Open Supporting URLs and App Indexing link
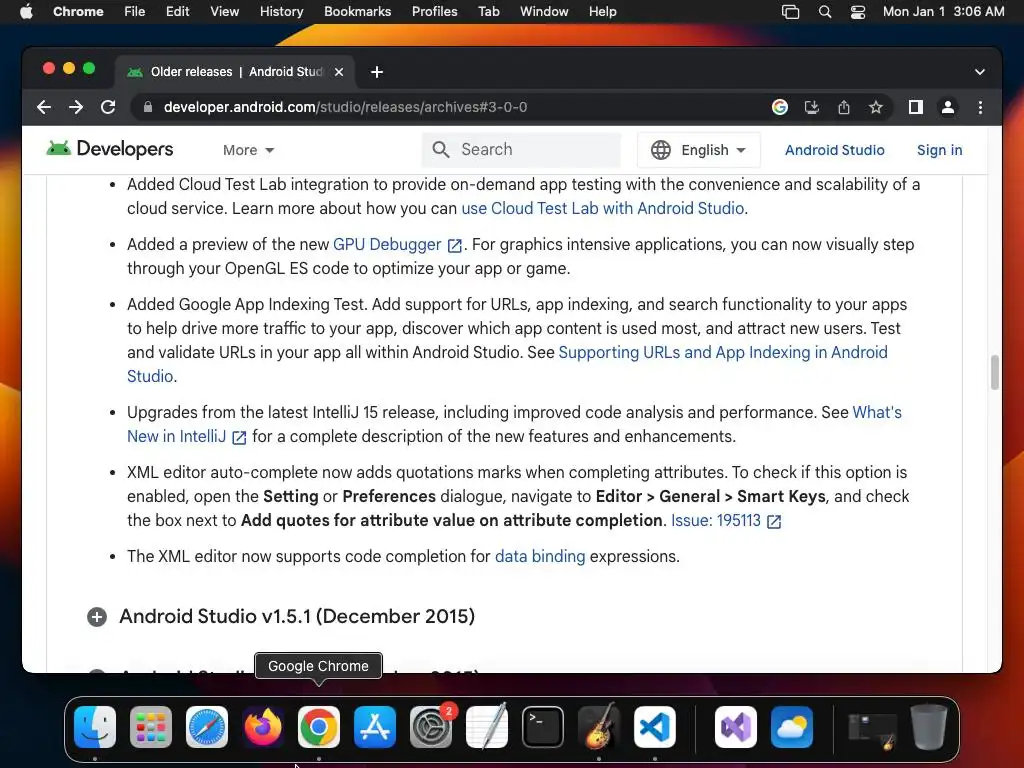 [722, 353]
